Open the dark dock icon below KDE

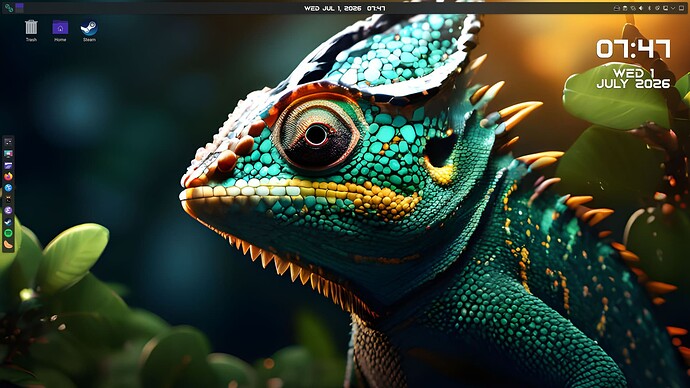8,199
